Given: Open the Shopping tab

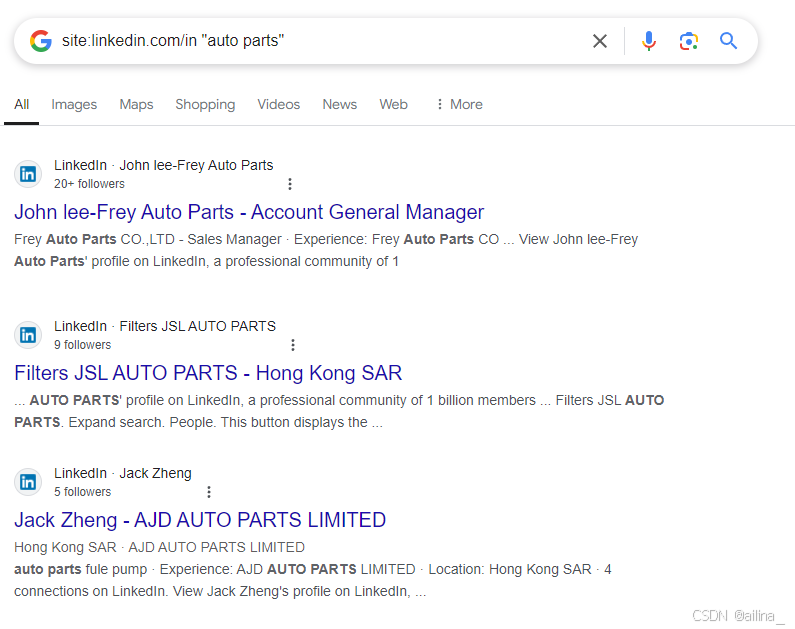Looking at the screenshot, I should pos(205,104).
